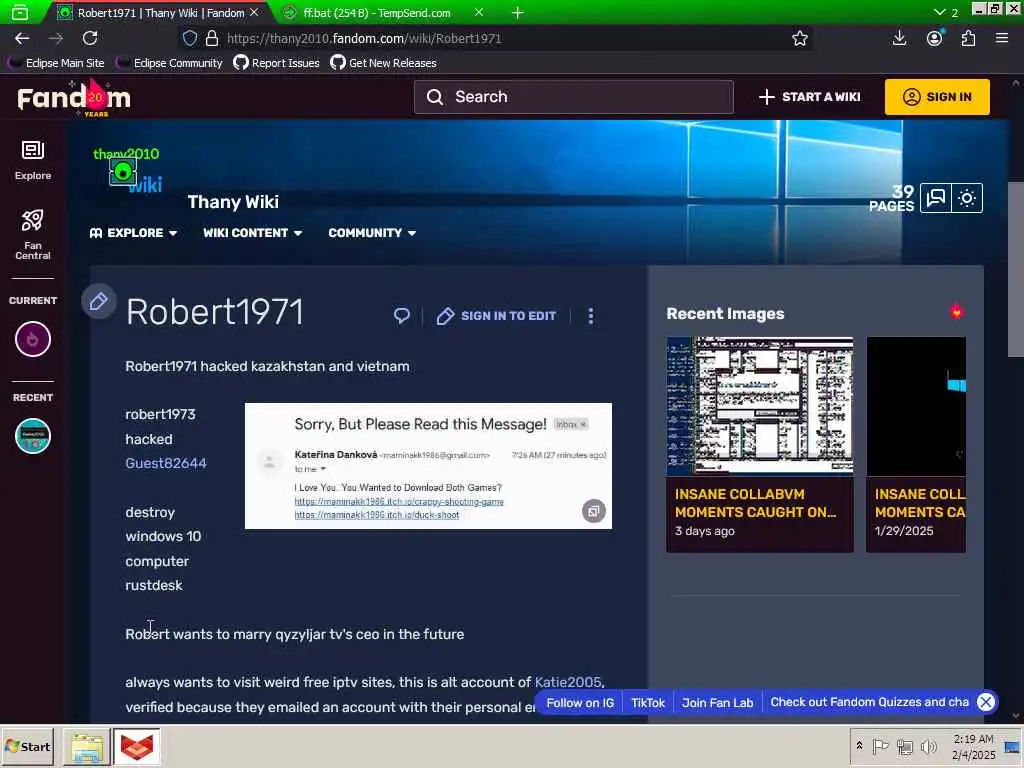Viewport: 1024px width, 768px height.
Task: Open the Action Center flag tray icon
Action: [880, 746]
